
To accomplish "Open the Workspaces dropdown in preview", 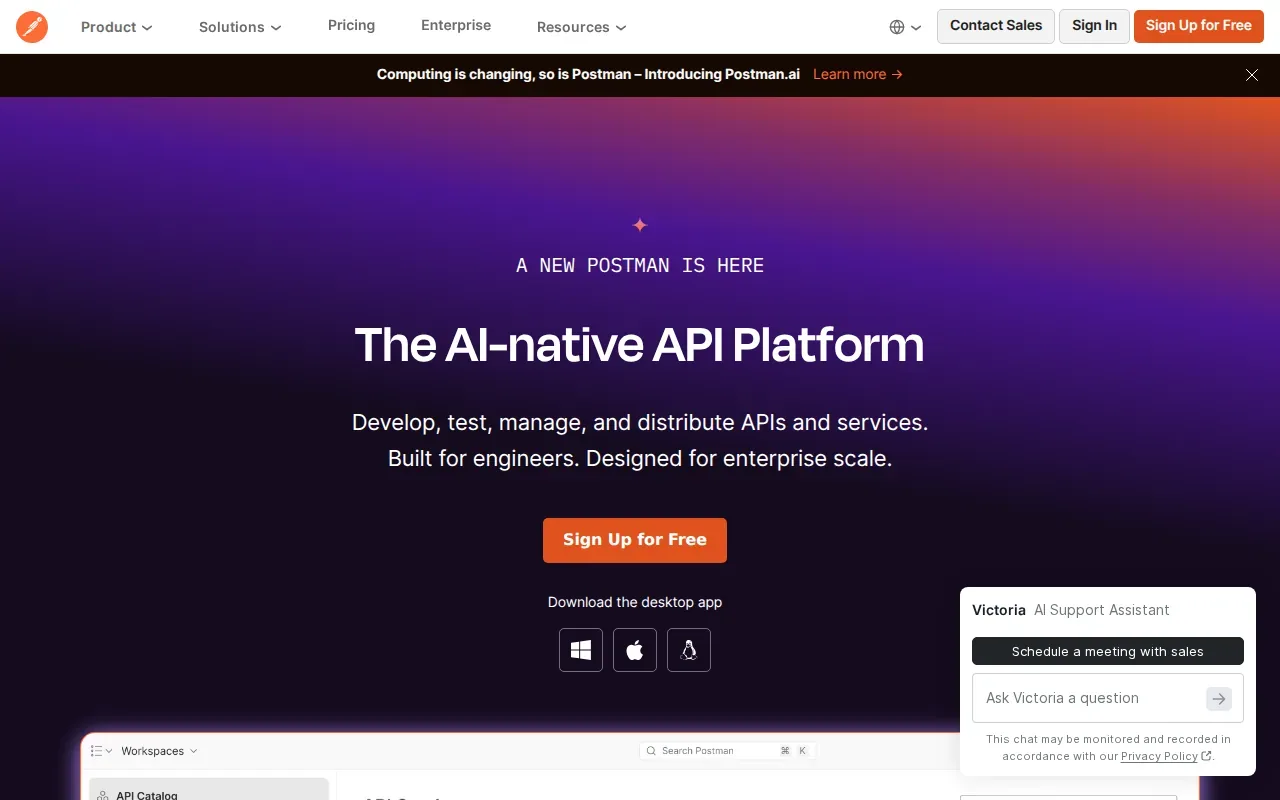I will (159, 751).
